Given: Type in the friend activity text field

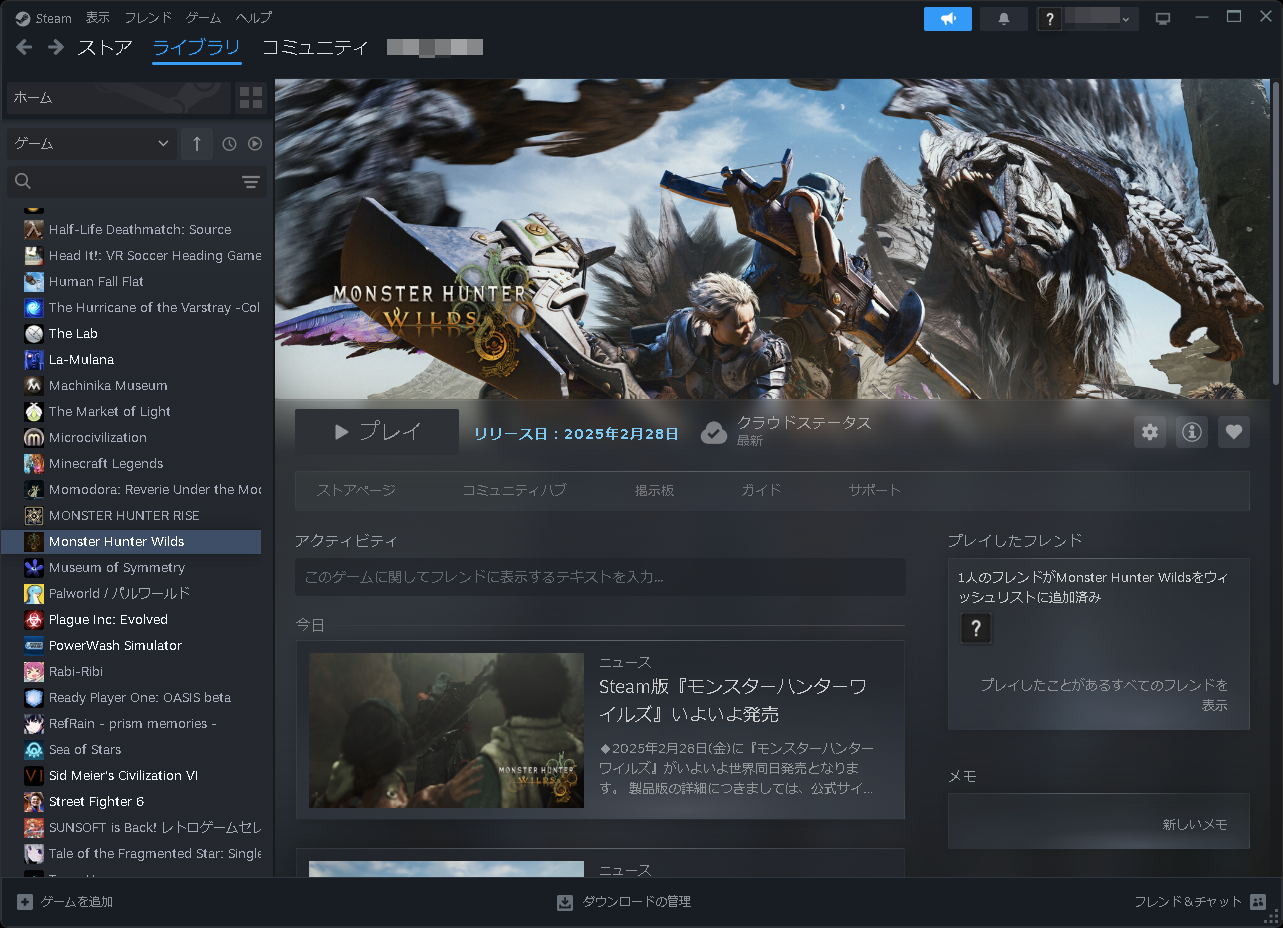Looking at the screenshot, I should pos(599,577).
